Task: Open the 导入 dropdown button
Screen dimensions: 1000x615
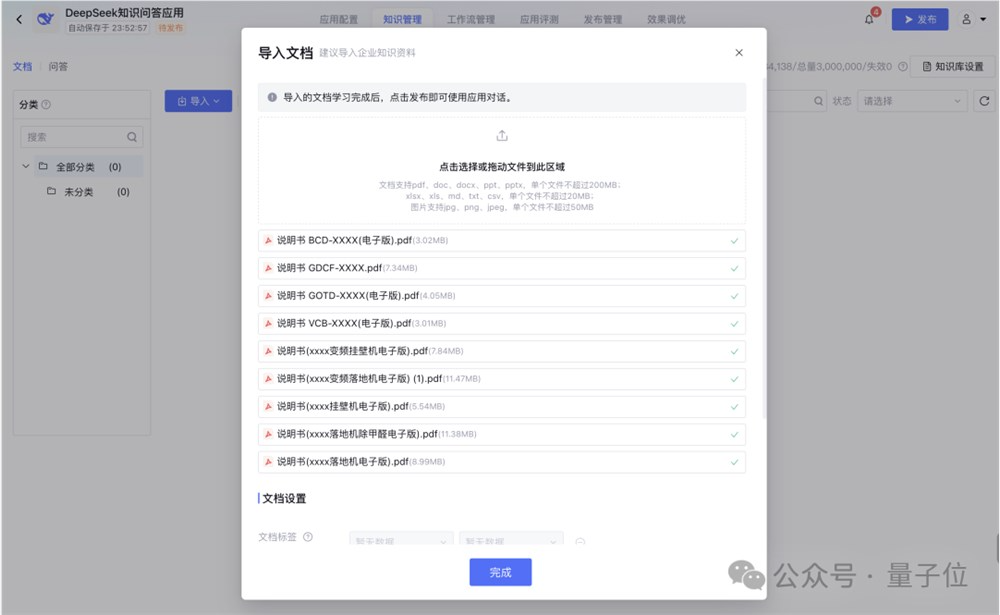Action: click(x=197, y=101)
